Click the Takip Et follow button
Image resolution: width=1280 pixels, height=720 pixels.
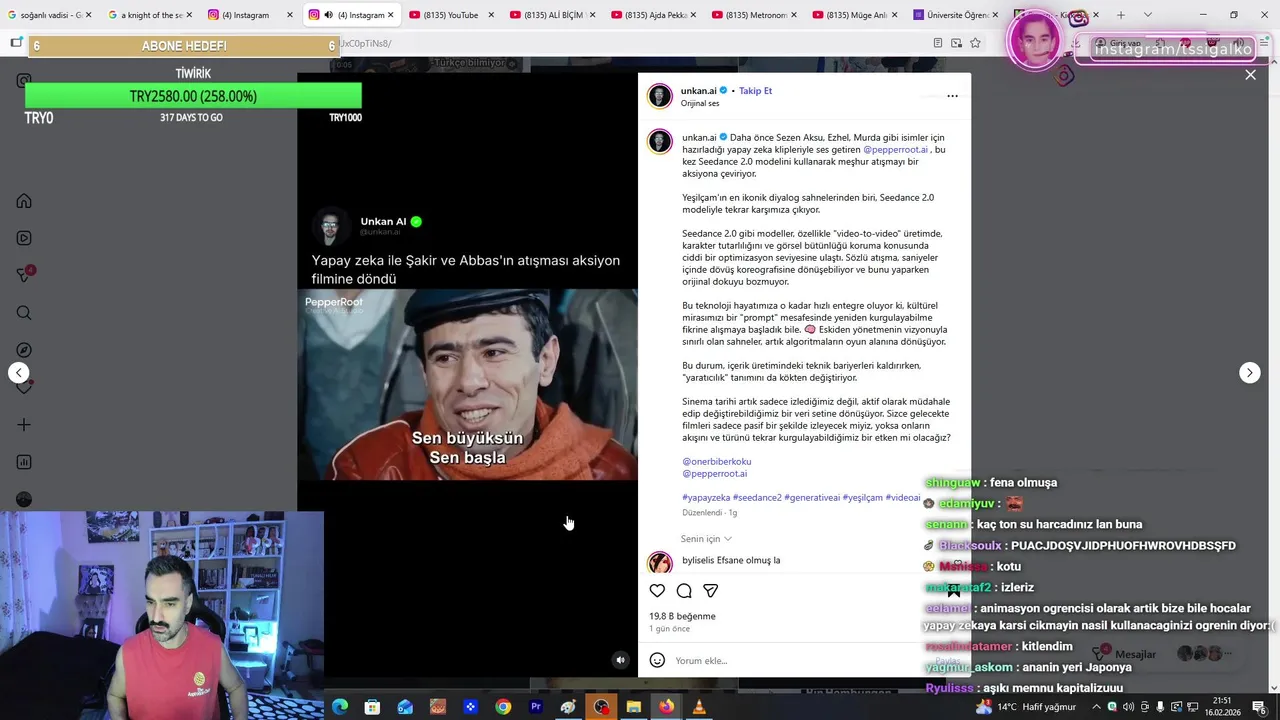pyautogui.click(x=755, y=91)
